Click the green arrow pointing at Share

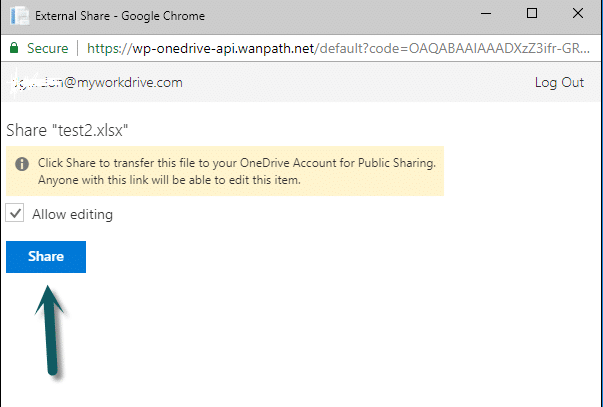(50, 330)
